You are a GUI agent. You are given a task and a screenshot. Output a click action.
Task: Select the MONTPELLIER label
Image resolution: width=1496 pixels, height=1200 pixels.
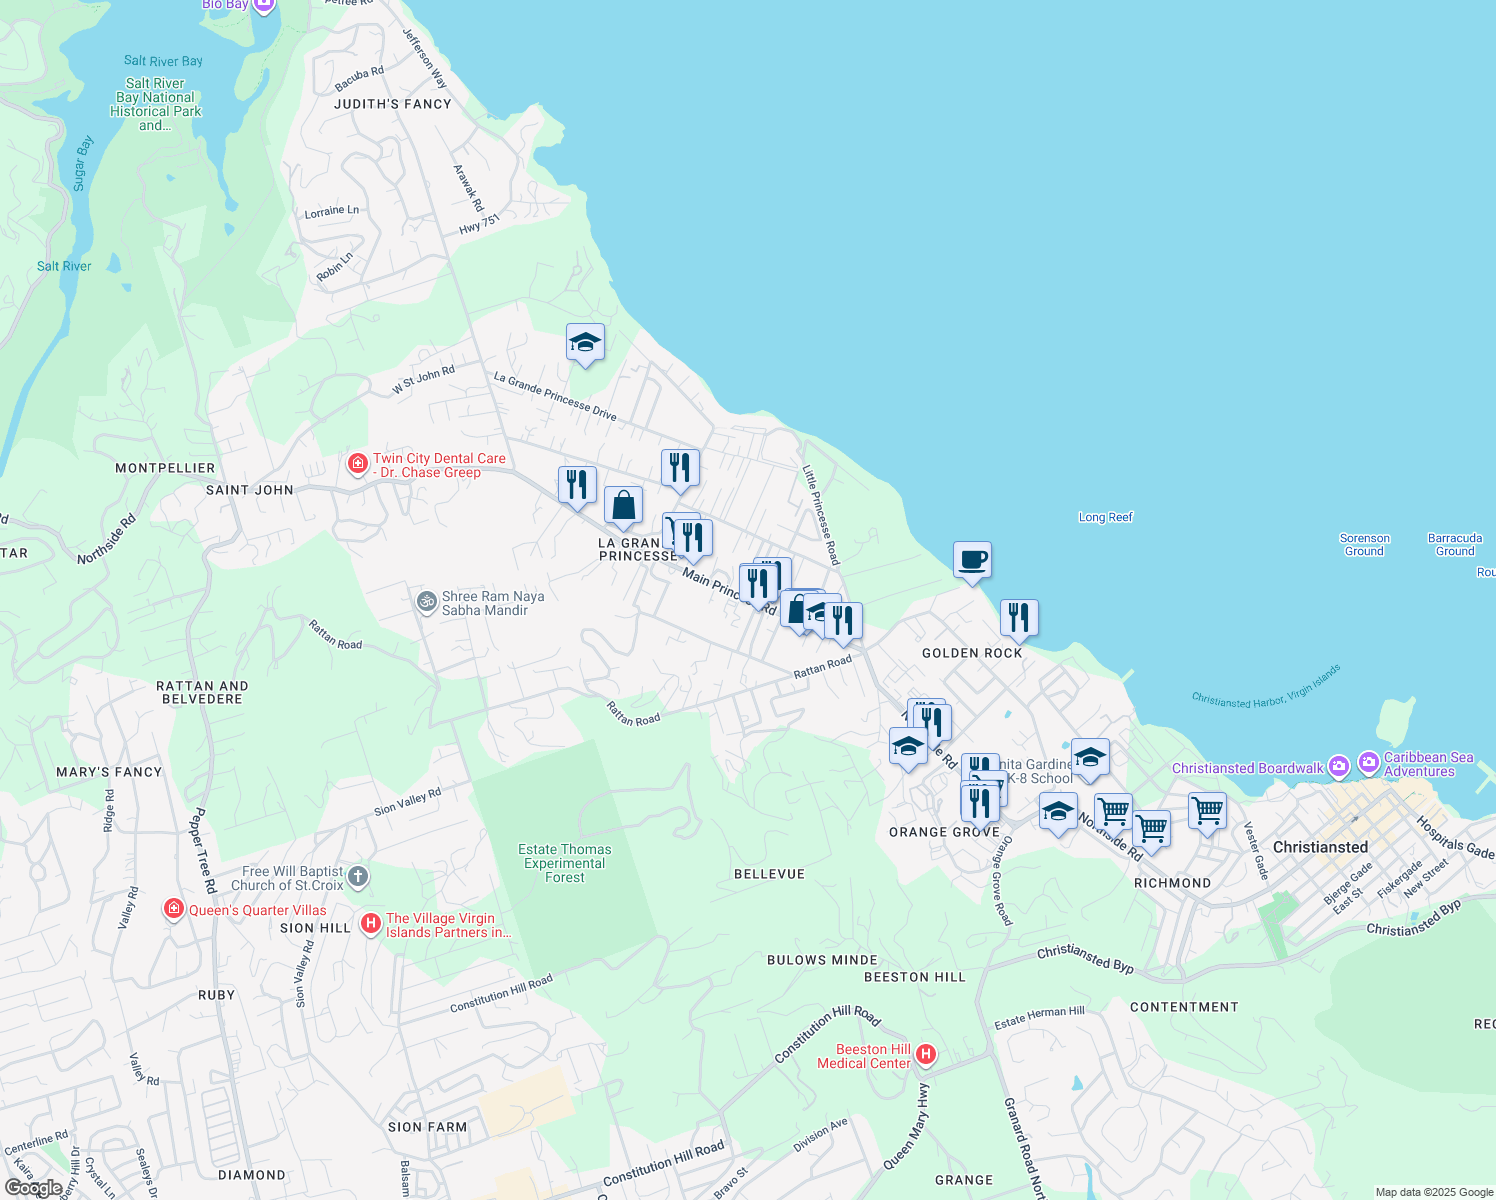(x=165, y=468)
